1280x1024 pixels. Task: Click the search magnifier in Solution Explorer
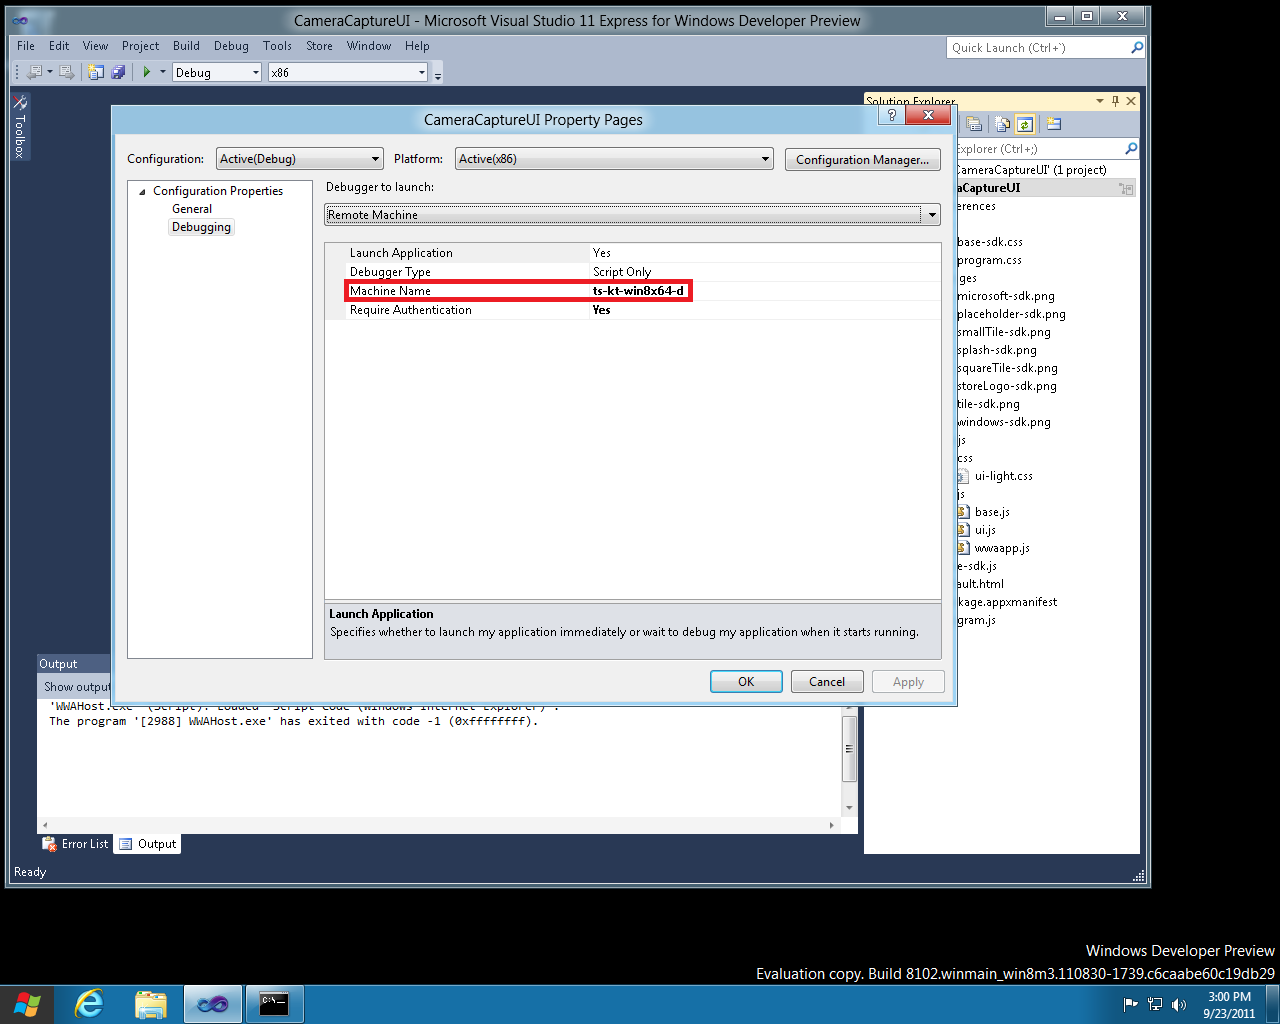[x=1131, y=148]
